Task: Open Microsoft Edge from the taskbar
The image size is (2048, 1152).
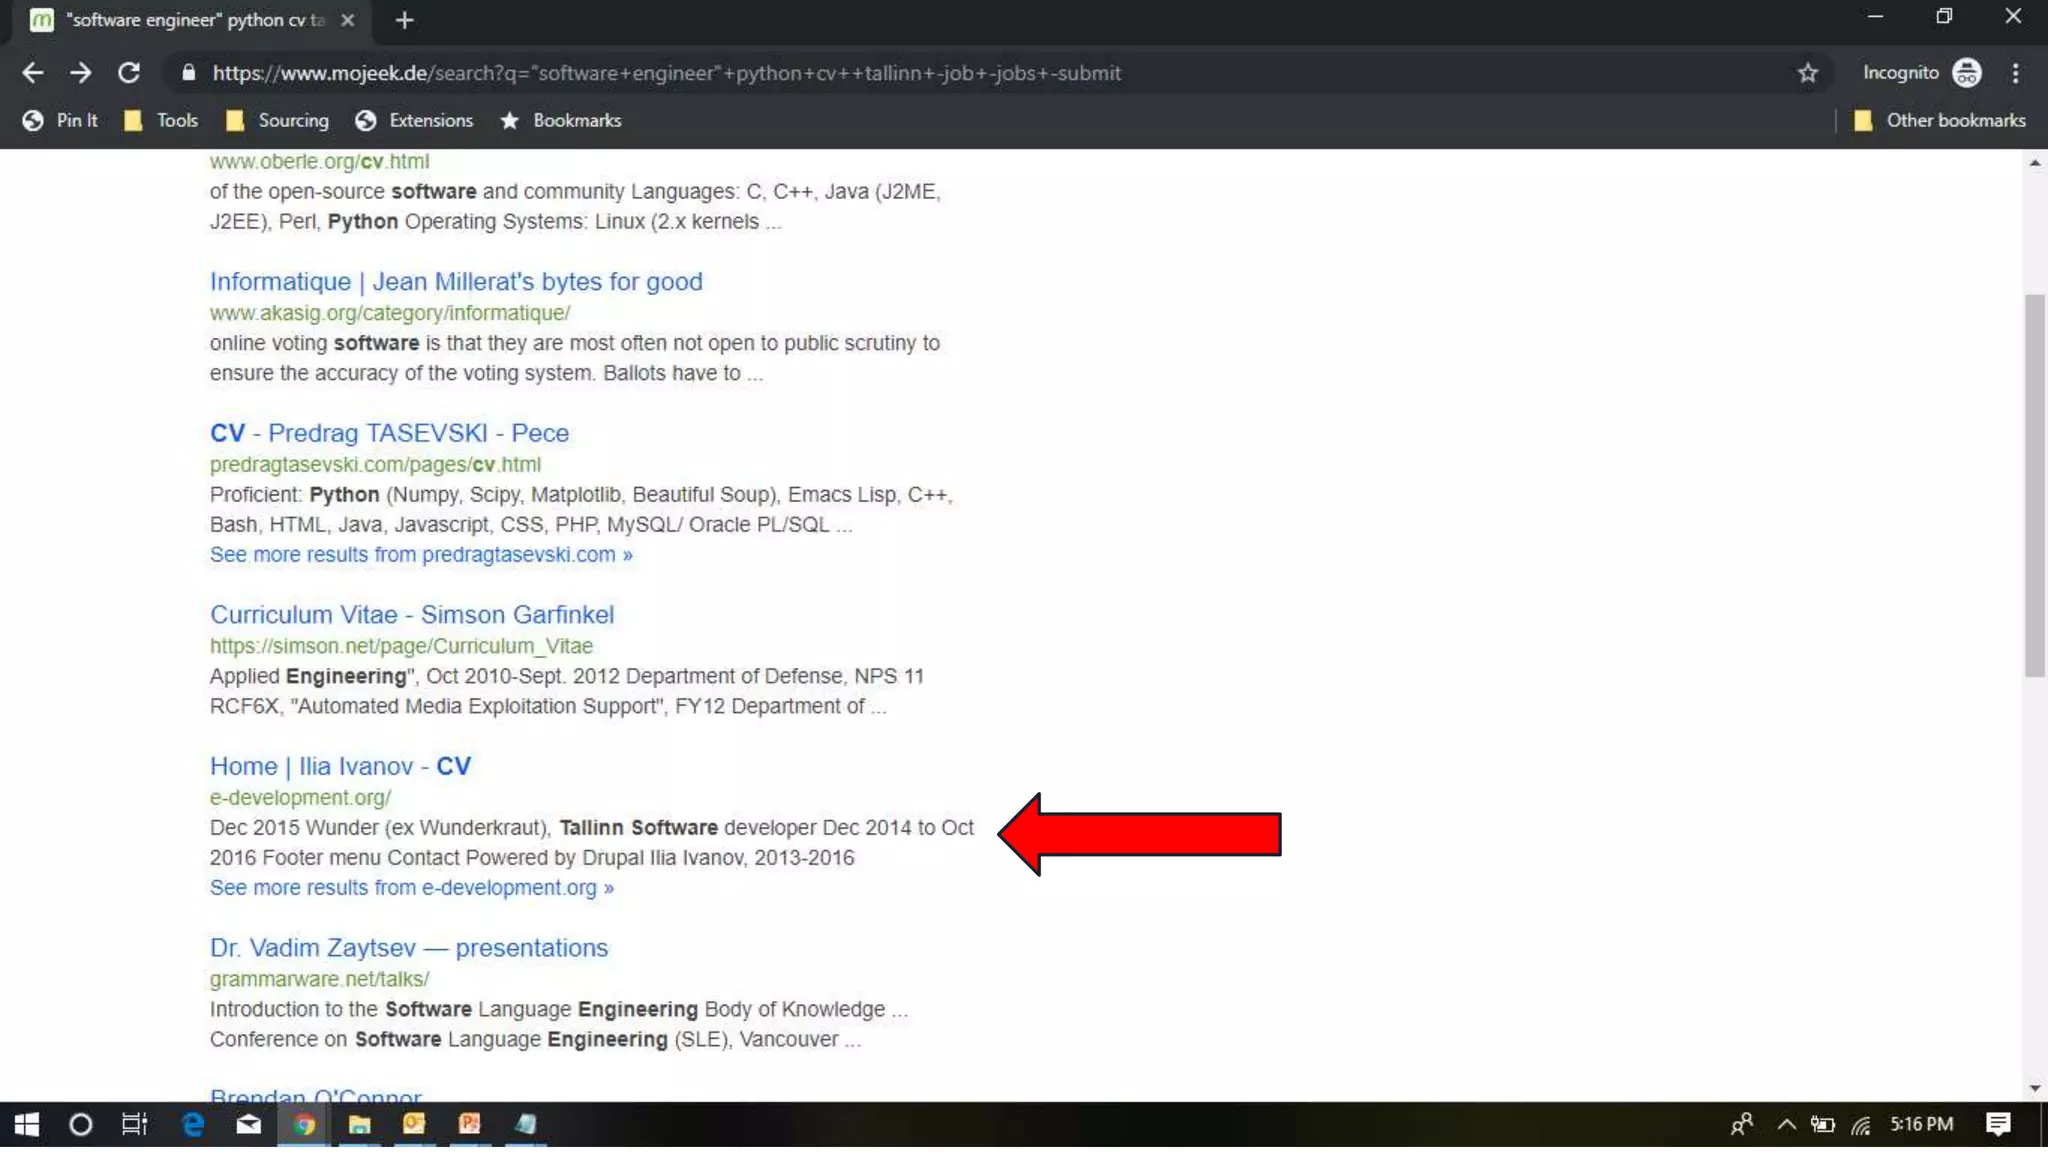Action: (x=192, y=1125)
